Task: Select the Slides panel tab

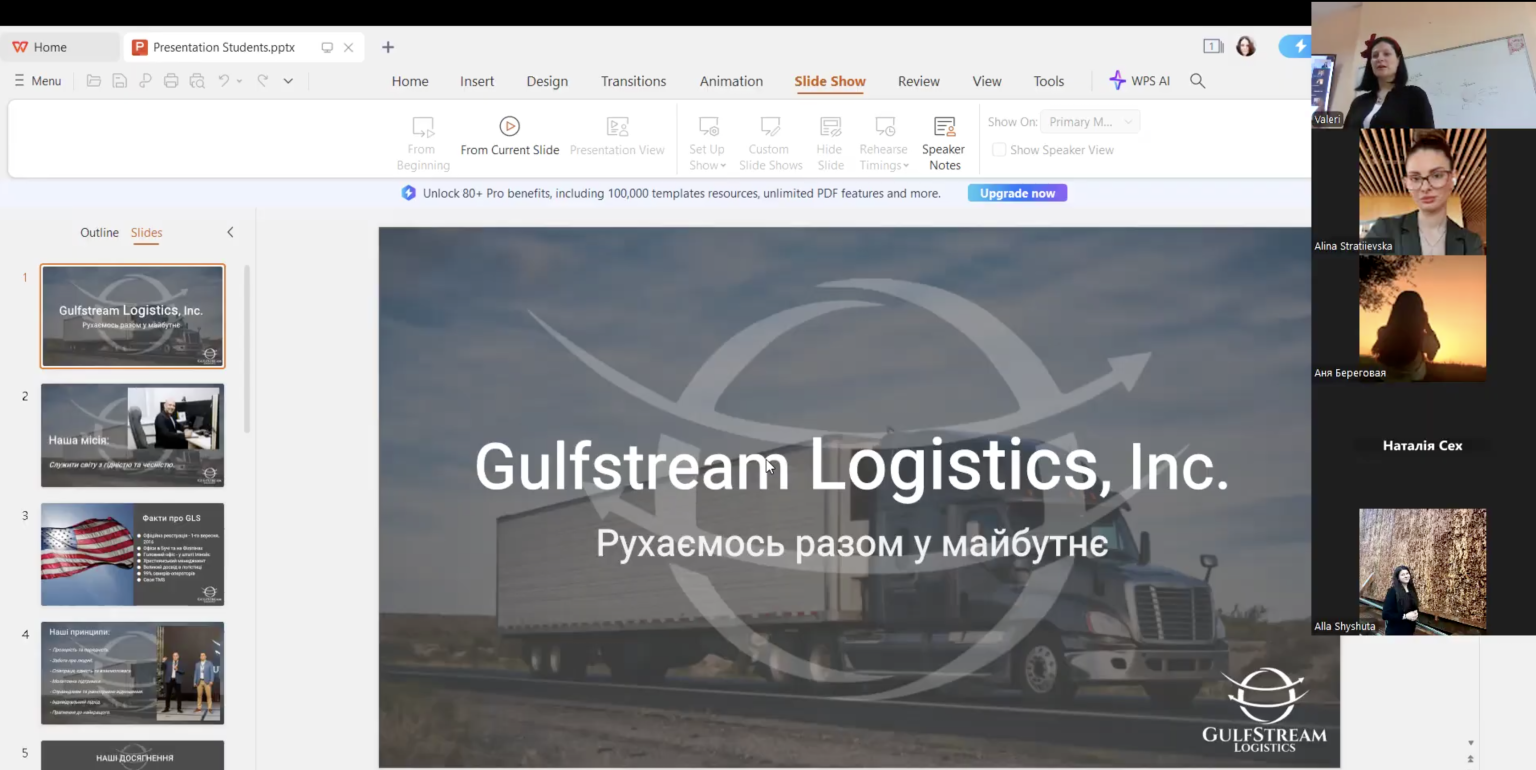Action: pos(146,232)
